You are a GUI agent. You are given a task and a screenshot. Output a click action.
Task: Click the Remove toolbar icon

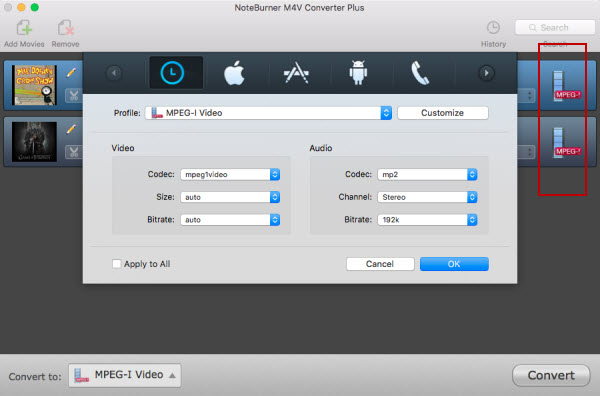point(65,28)
